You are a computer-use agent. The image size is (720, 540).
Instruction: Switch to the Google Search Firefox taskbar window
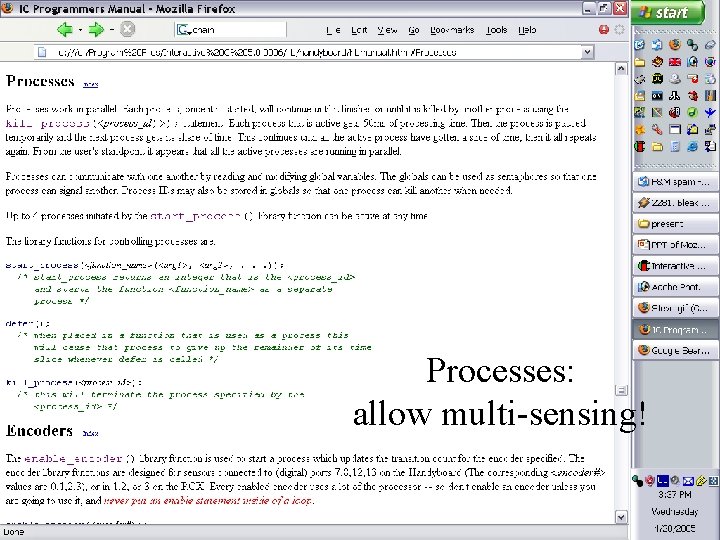click(x=675, y=350)
